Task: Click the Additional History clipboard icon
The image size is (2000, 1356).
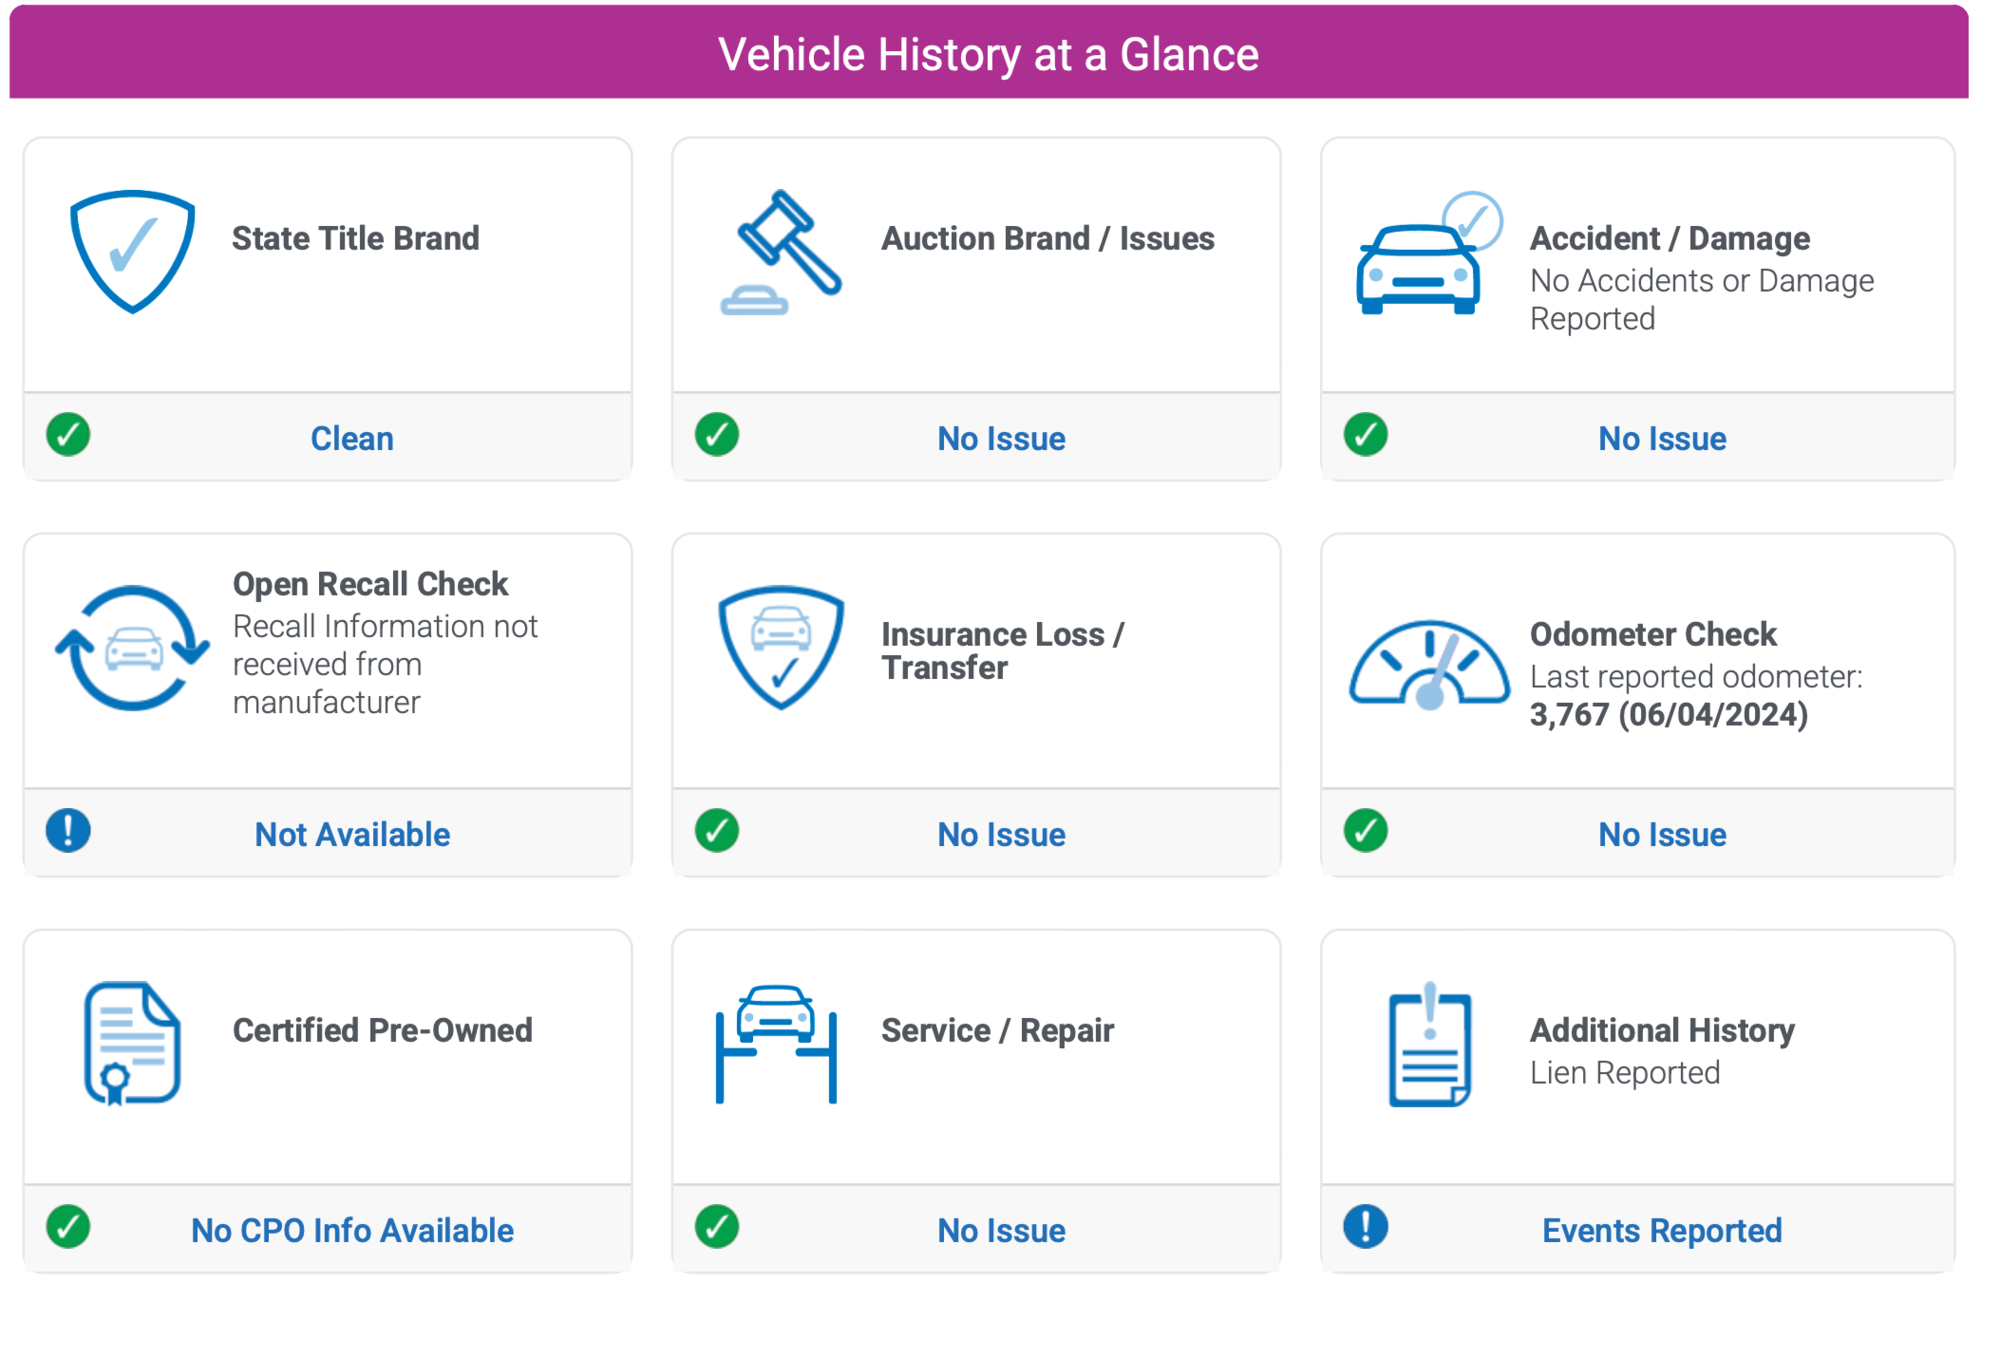Action: click(x=1430, y=1046)
